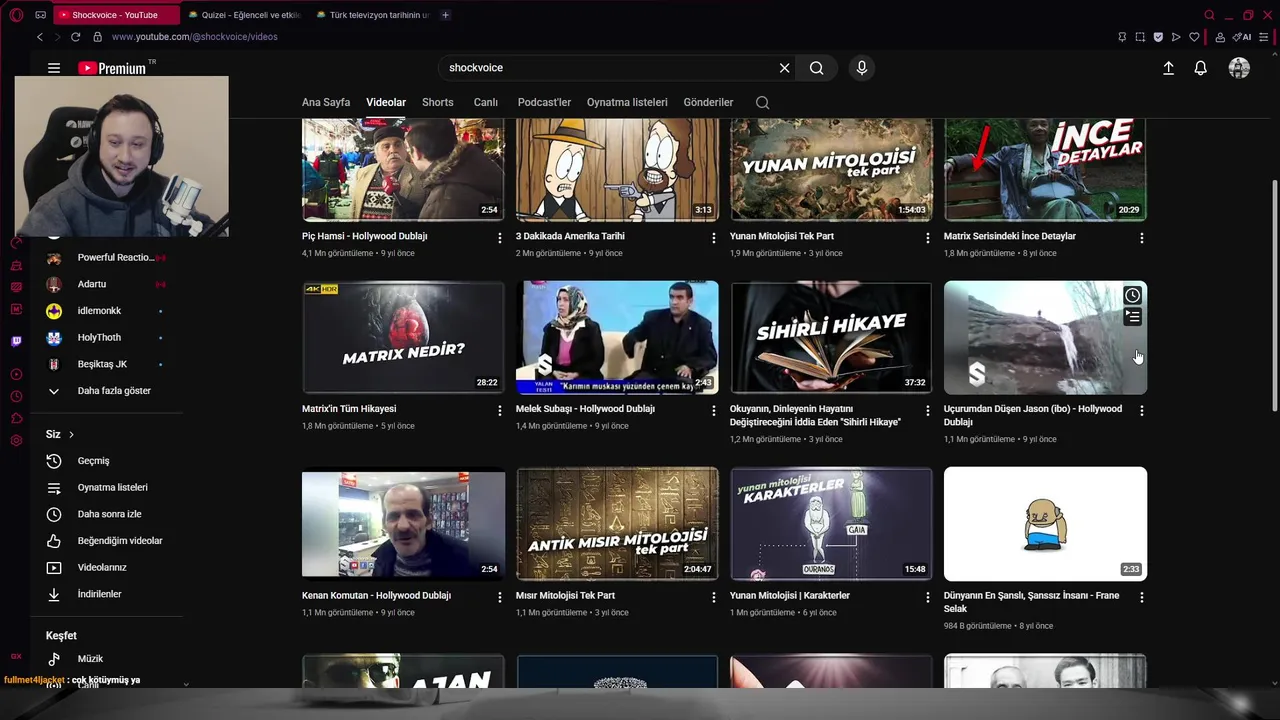This screenshot has height=720, width=1280.
Task: Open the Antik Mısır Mitolojisi thumbnail
Action: click(617, 523)
